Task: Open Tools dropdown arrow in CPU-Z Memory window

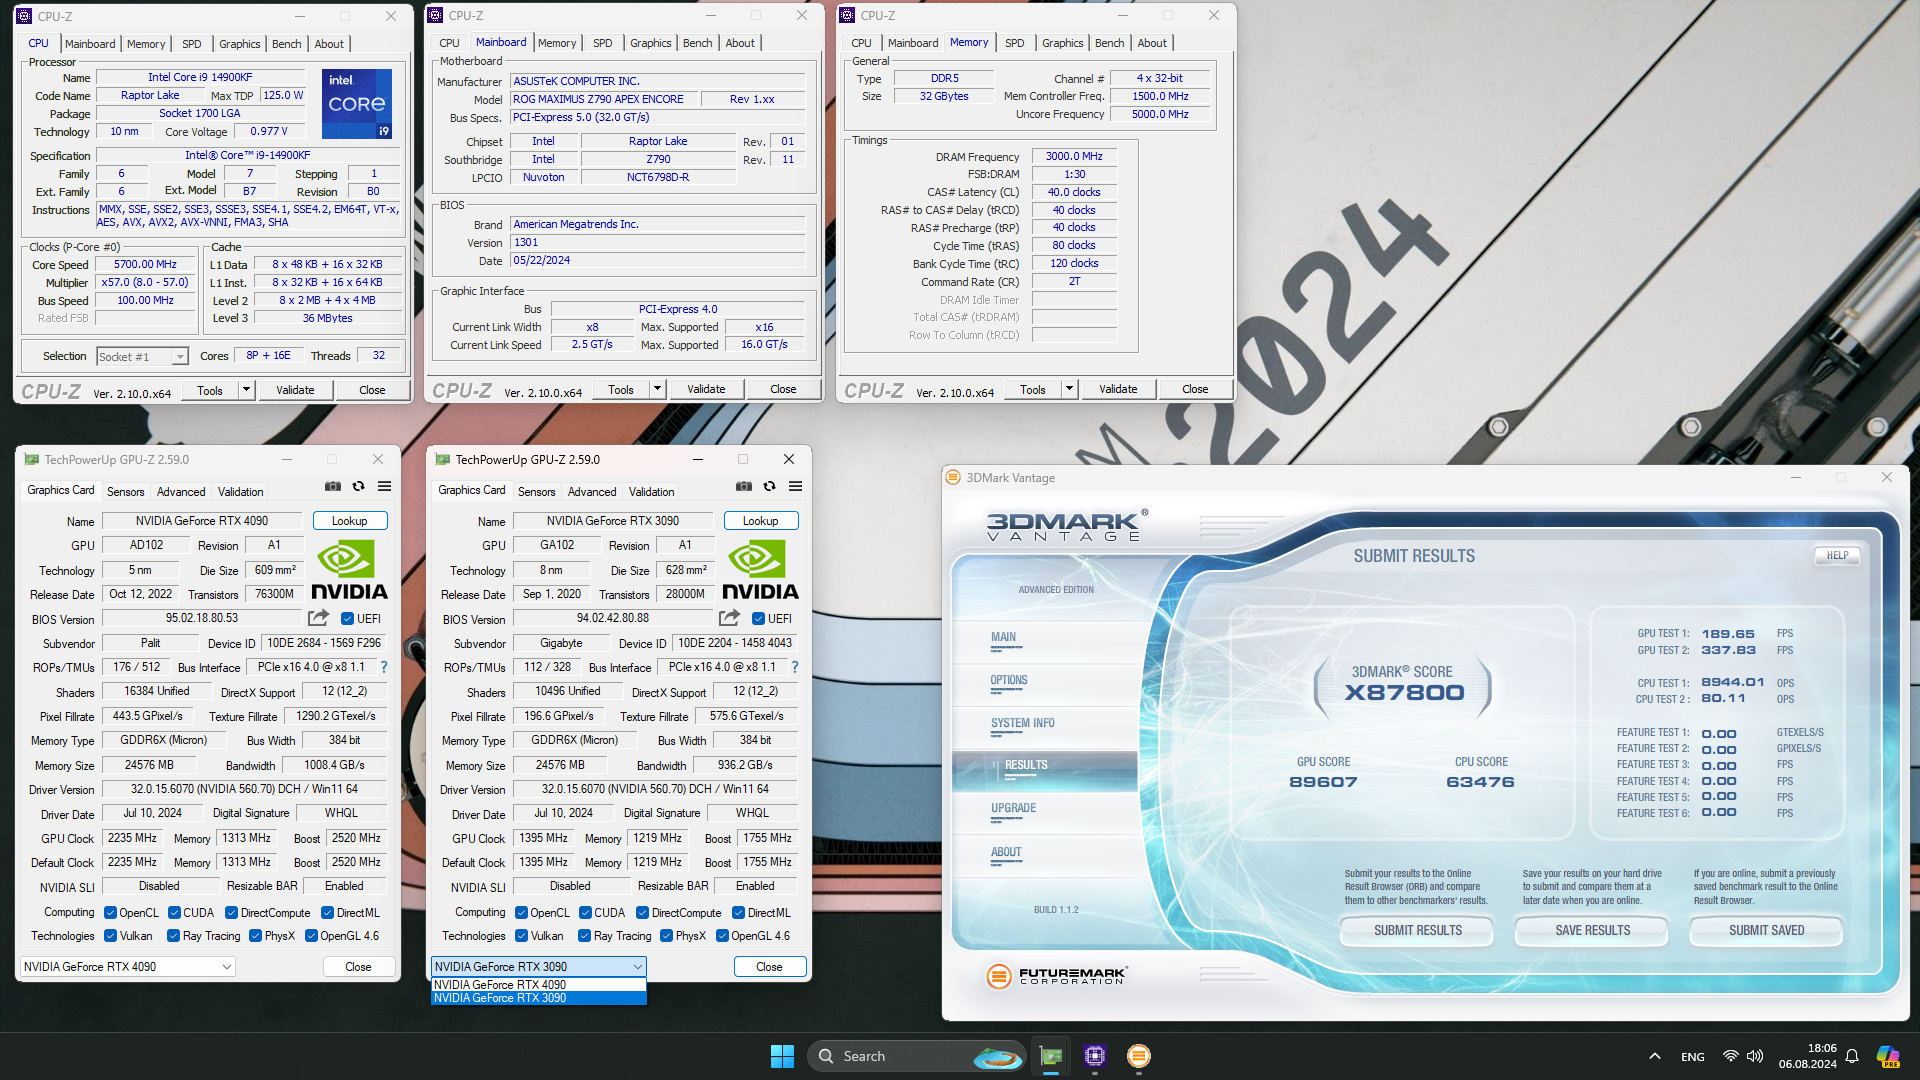Action: pos(1069,389)
